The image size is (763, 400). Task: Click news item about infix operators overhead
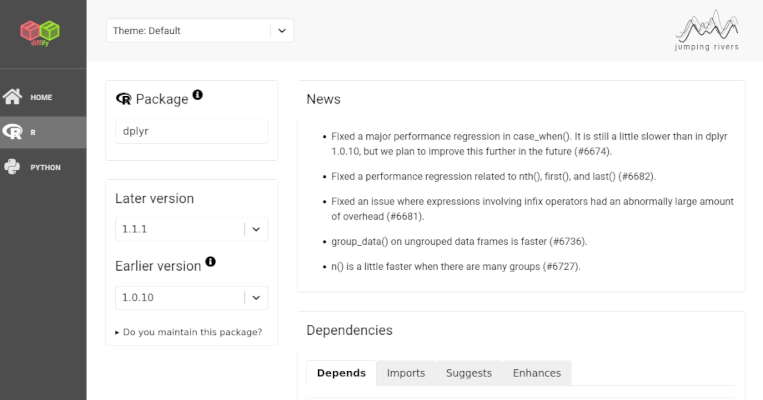(532, 209)
